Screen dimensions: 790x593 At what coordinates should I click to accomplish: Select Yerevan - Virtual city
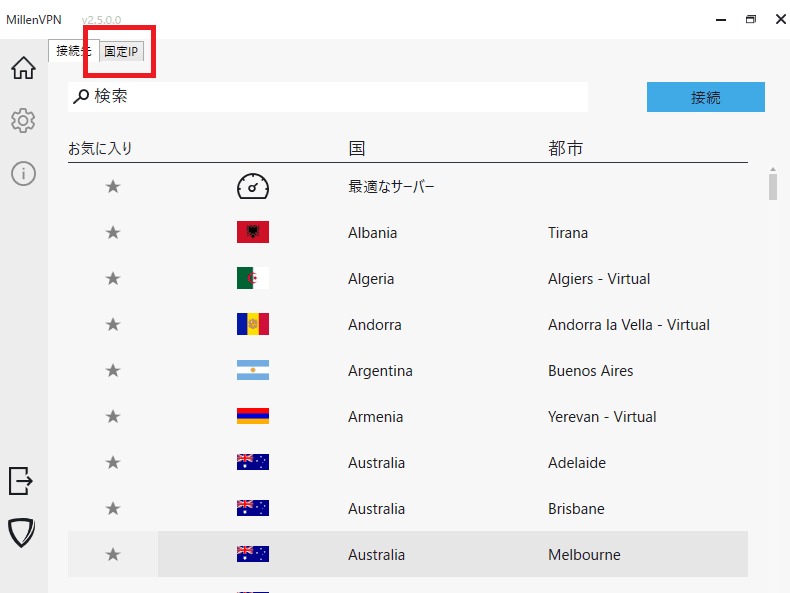[602, 417]
